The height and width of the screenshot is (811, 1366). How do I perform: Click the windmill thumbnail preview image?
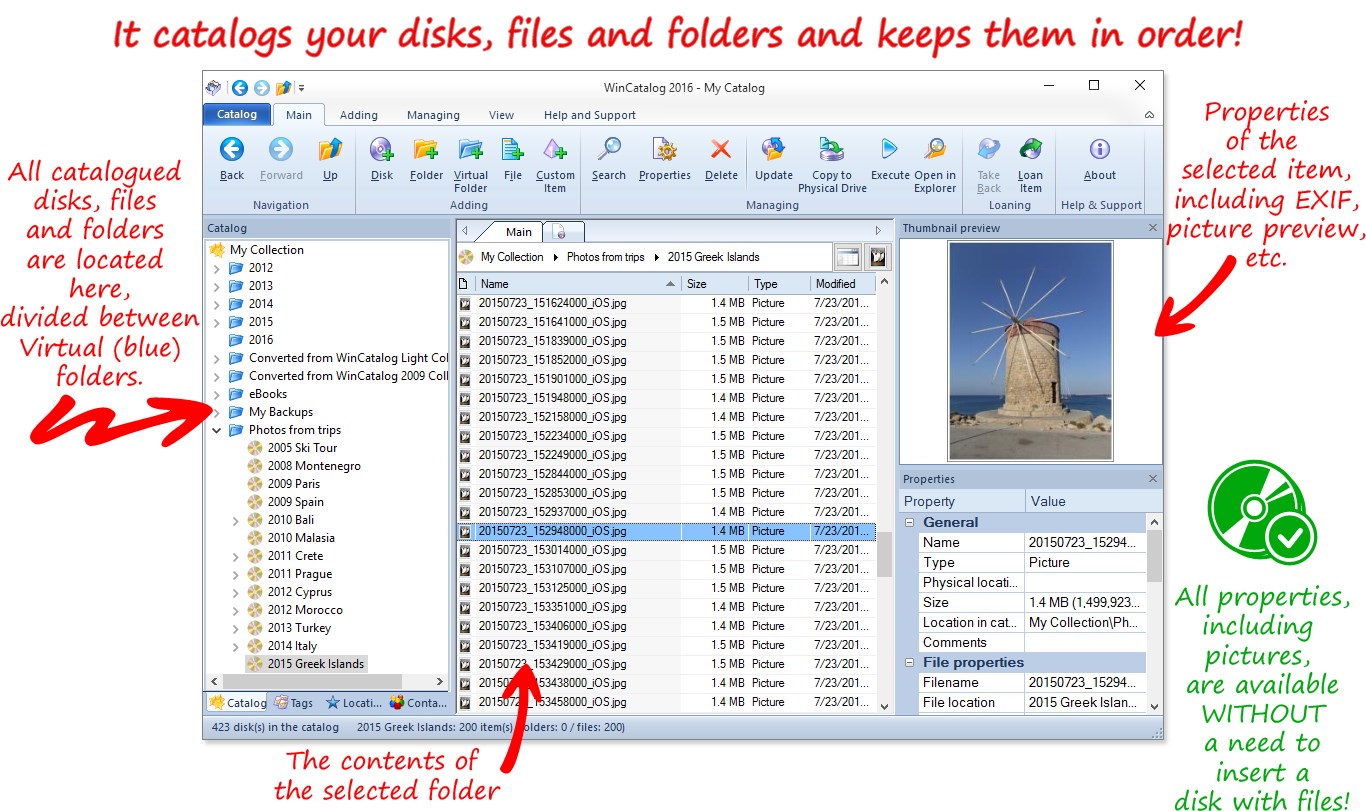pyautogui.click(x=1031, y=350)
